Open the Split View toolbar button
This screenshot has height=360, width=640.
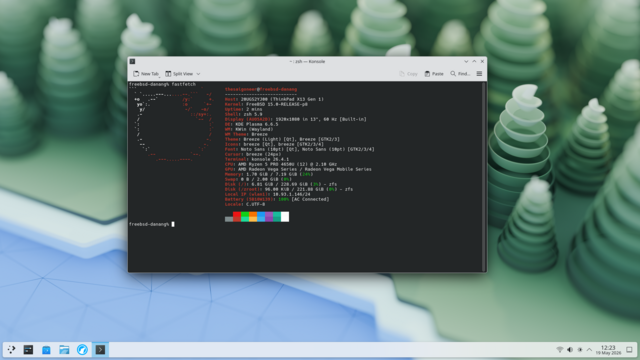tap(179, 74)
